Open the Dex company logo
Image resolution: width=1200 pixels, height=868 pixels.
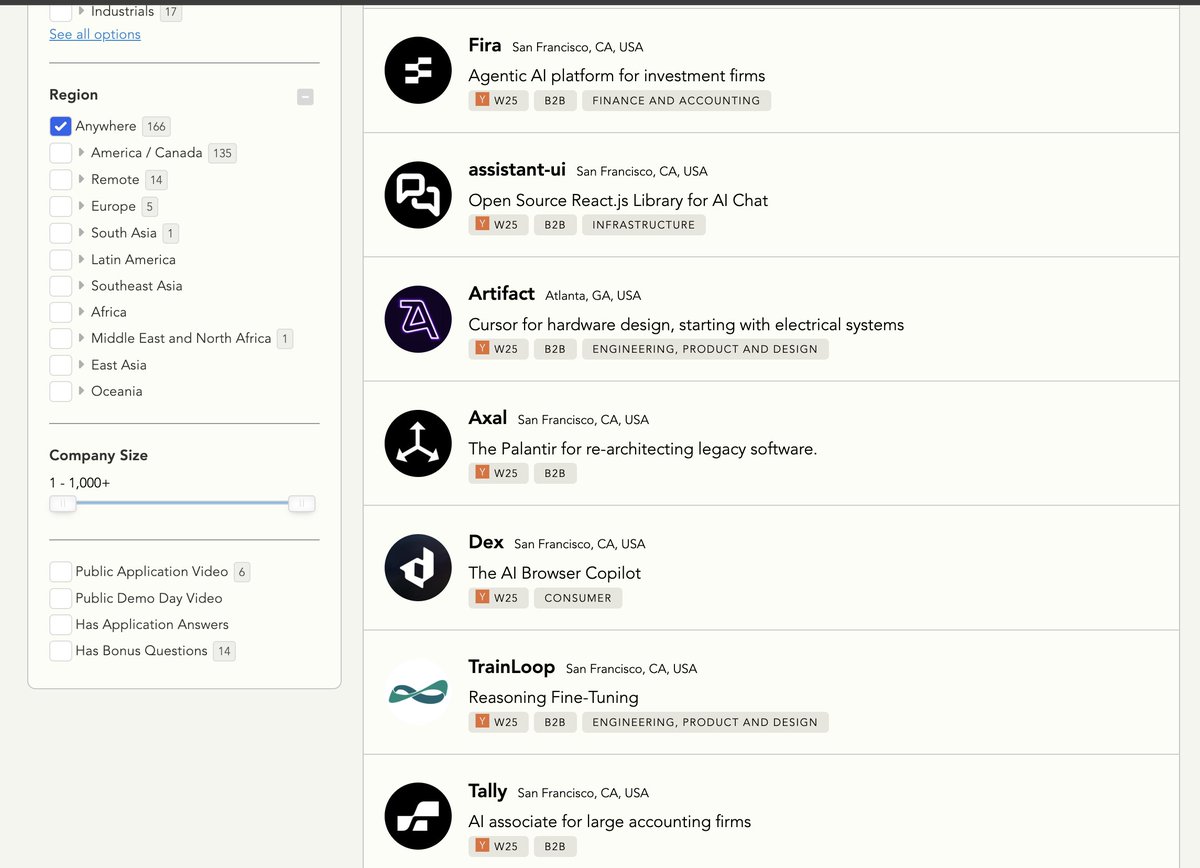(x=418, y=567)
